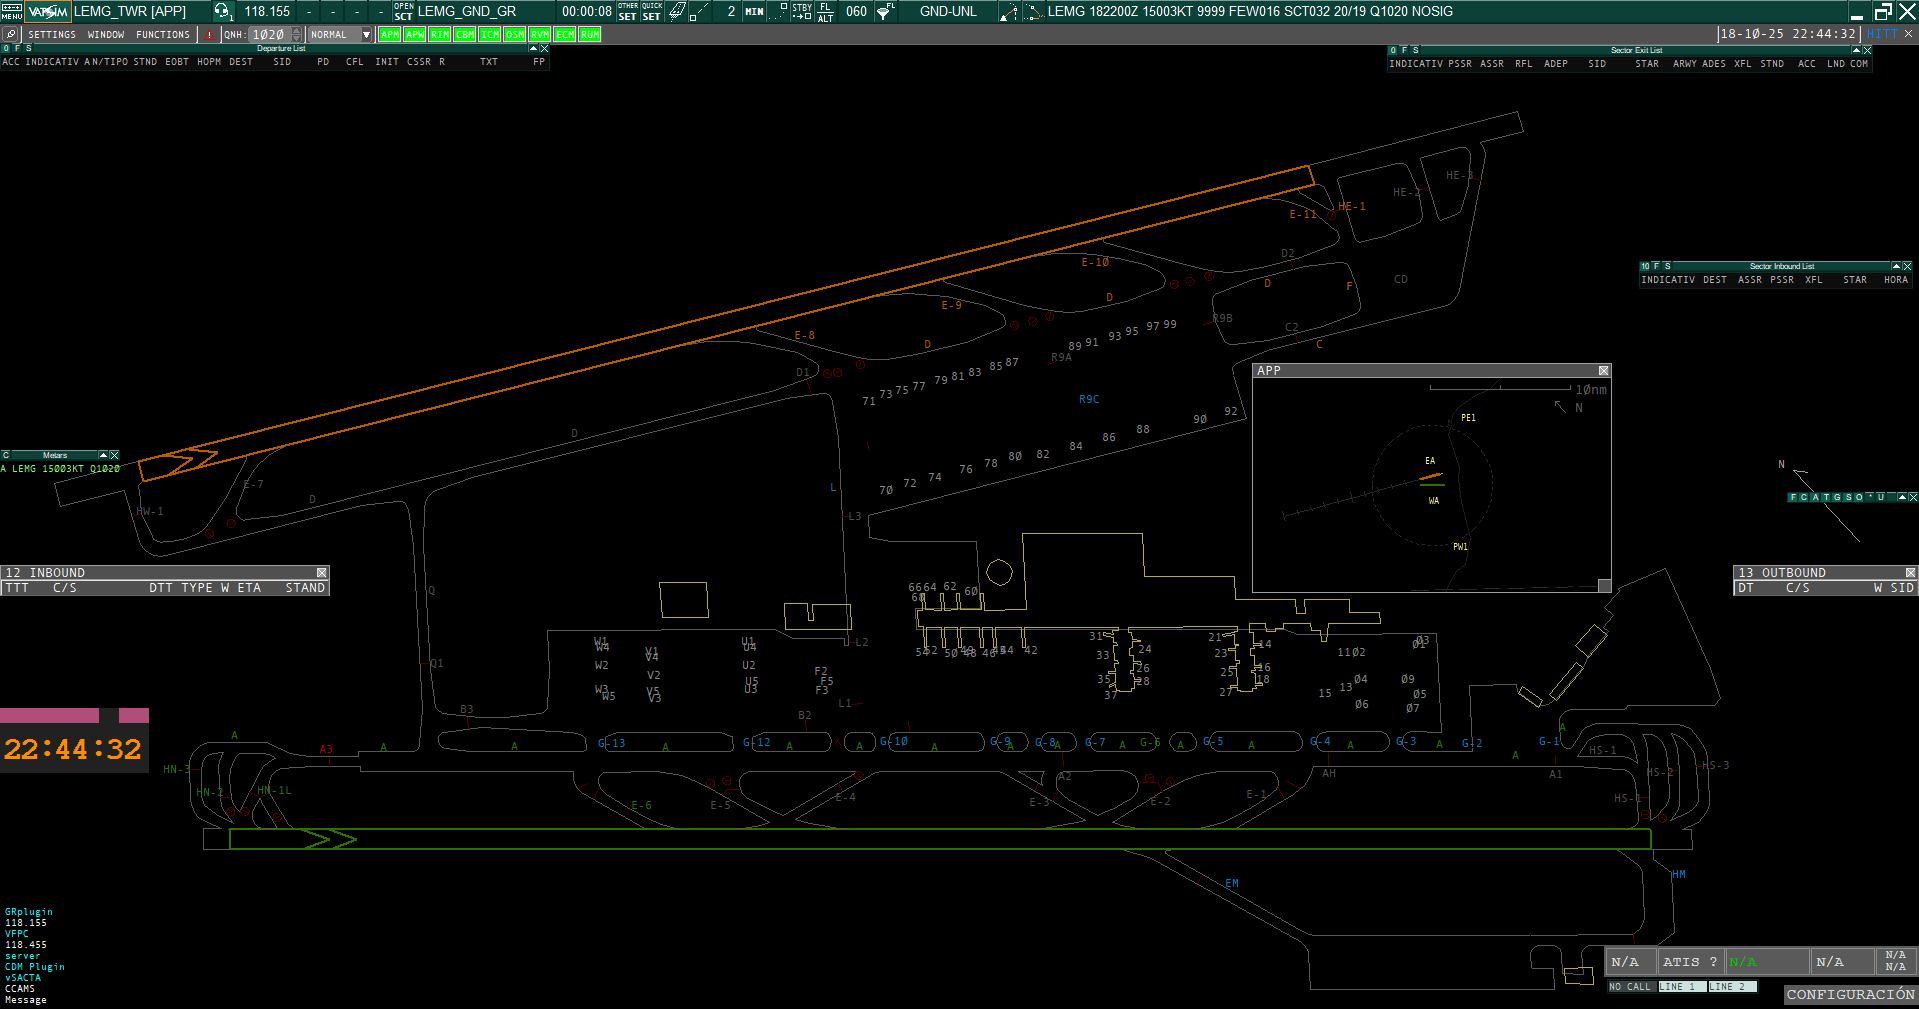
Task: Click the headset voice communication icon
Action: 222,11
